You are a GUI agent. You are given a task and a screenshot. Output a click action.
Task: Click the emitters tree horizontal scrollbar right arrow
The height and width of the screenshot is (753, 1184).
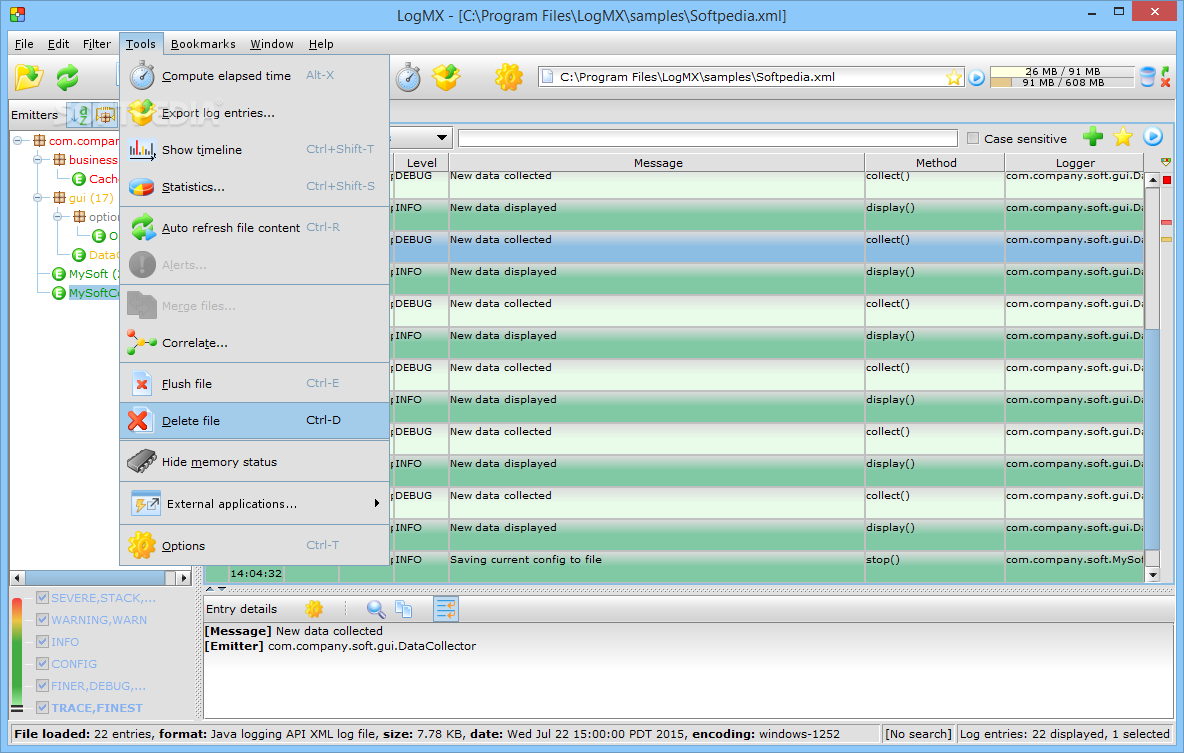pos(183,578)
